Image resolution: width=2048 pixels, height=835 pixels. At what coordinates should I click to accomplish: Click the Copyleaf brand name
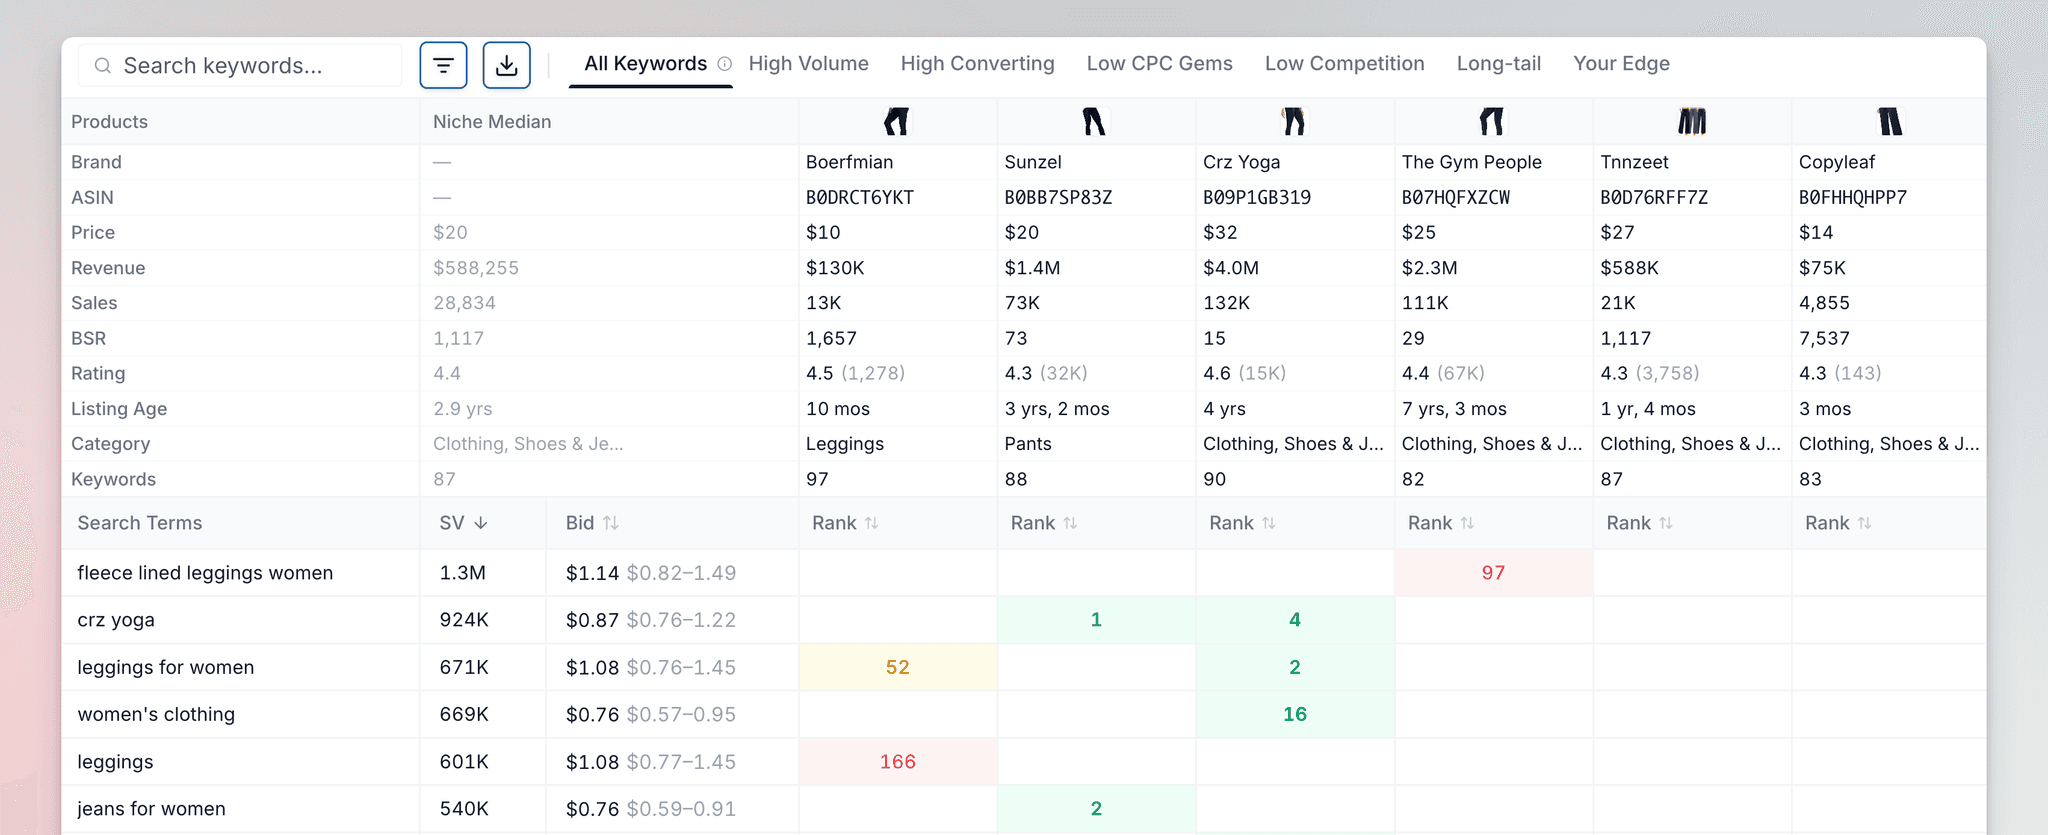click(1837, 162)
